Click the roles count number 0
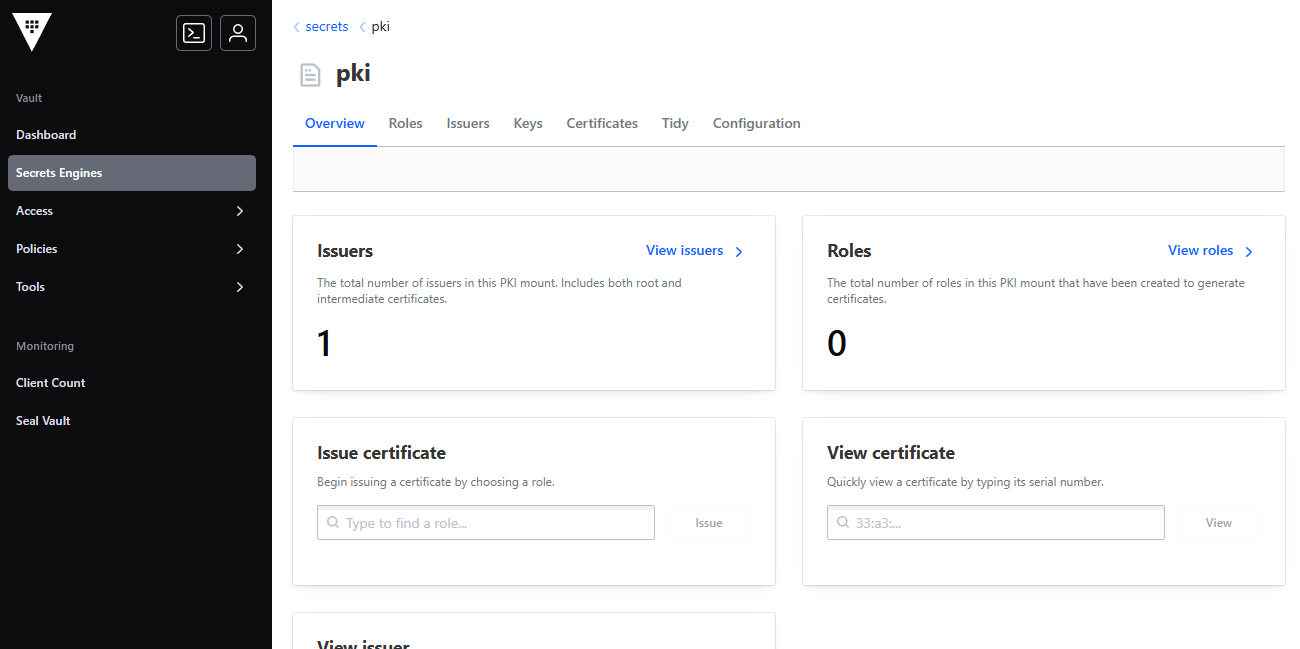Image resolution: width=1300 pixels, height=649 pixels. pos(837,344)
